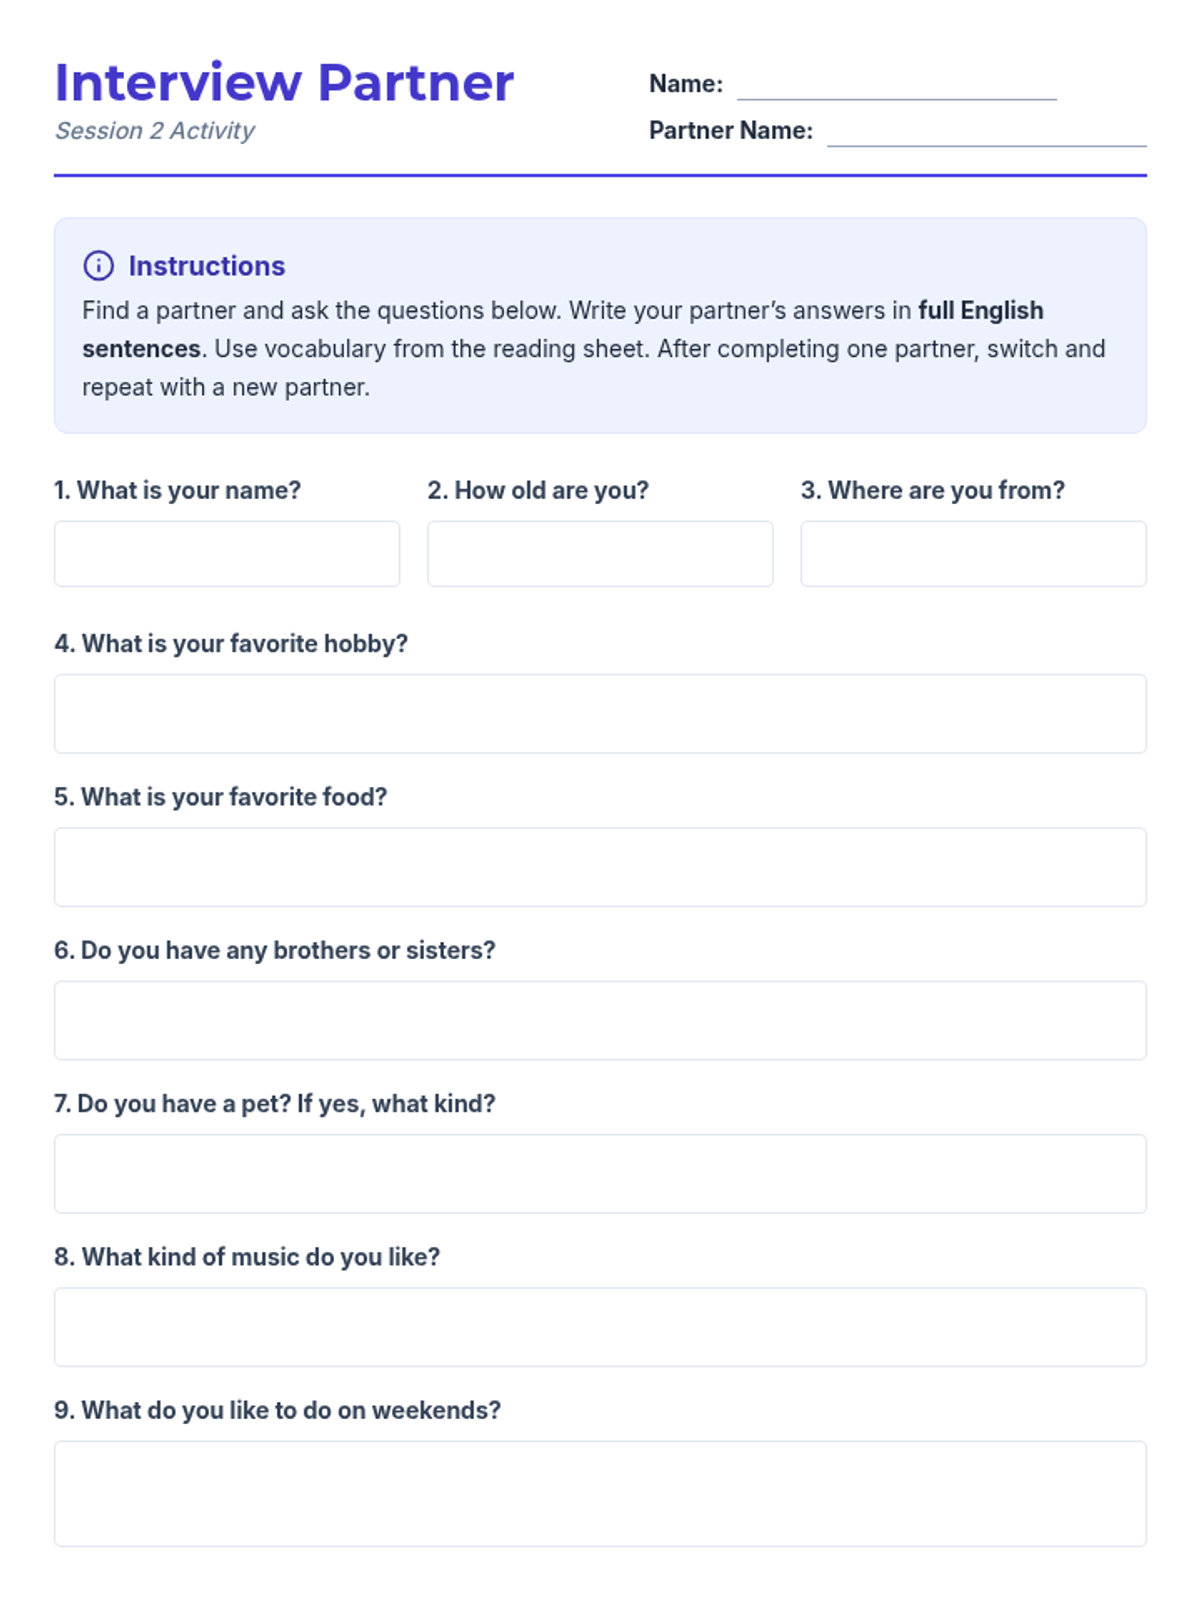Click the answer box for the pet question
1200x1600 pixels.
[600, 1174]
